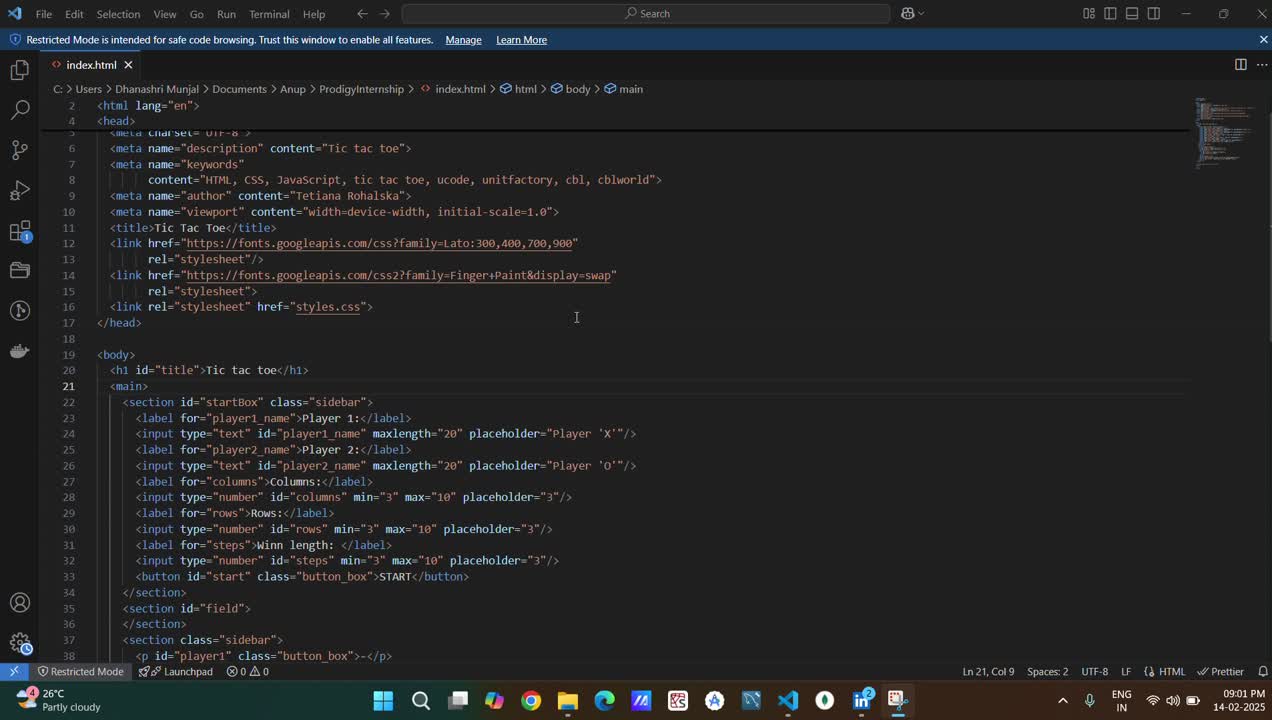Toggle the Secondary Side Bar
Viewport: 1272px width, 720px height.
point(1154,13)
